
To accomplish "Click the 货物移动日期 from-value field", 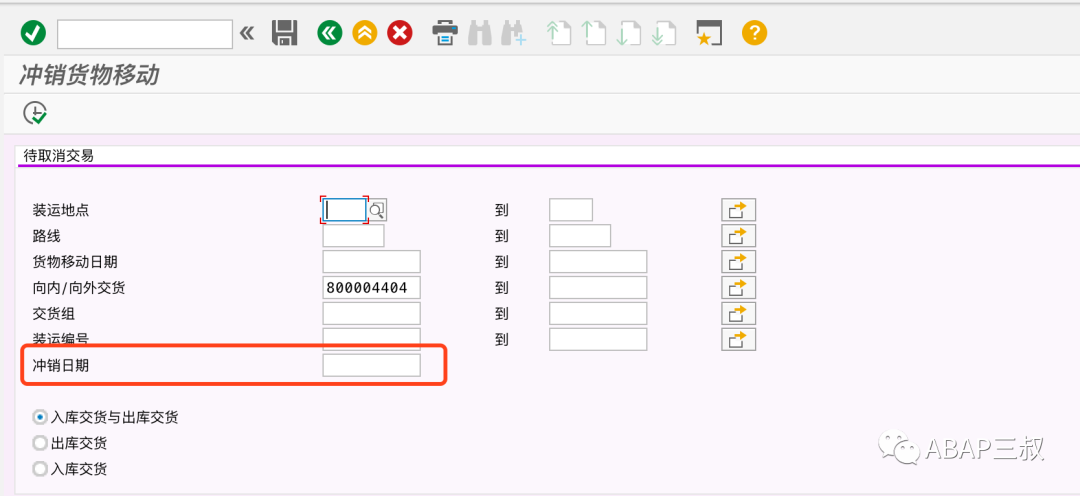I will click(x=371, y=262).
